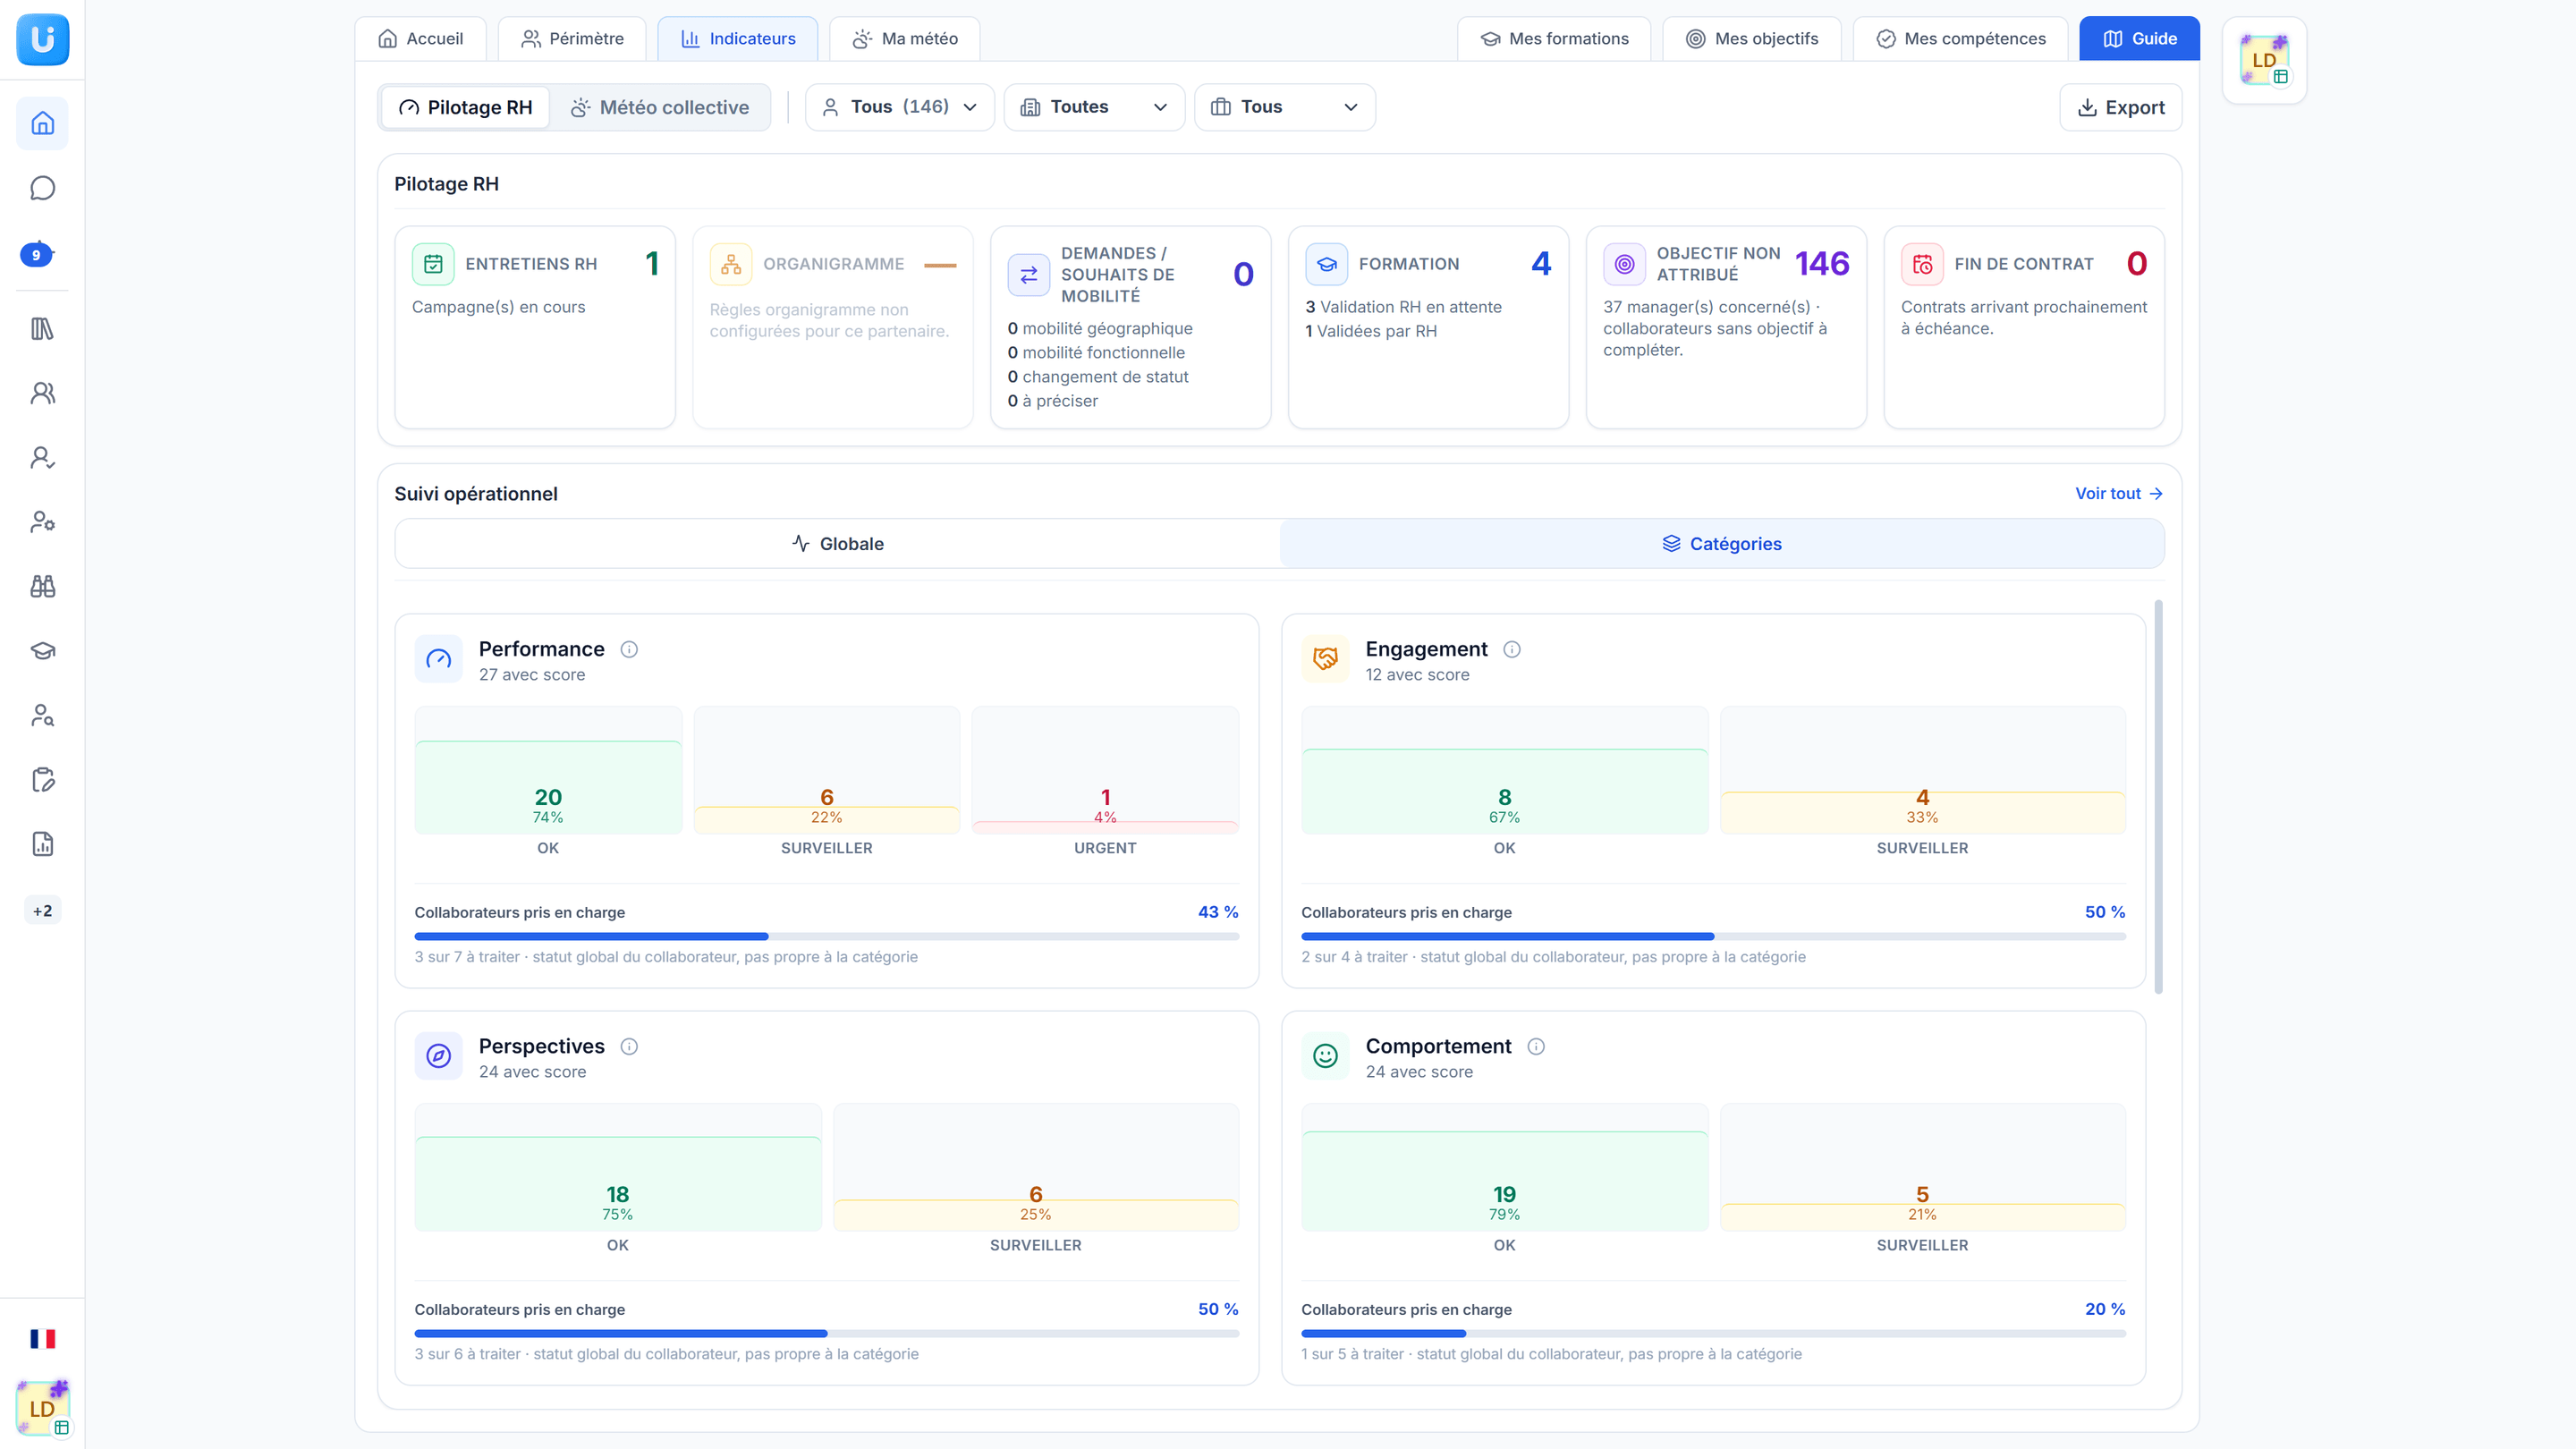Open the chat bubble icon in sidebar
Screen dimensions: 2576x1449
tap(42, 188)
